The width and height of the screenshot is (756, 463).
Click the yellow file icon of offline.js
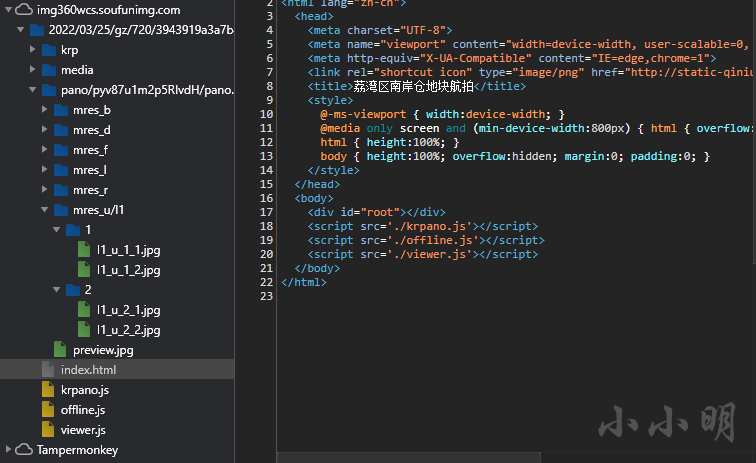(x=48, y=409)
